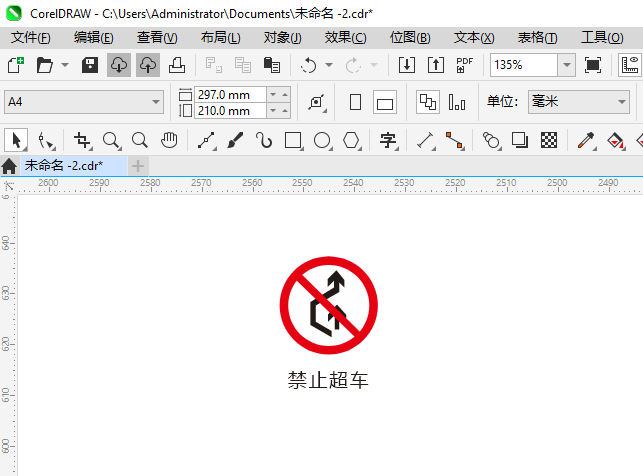Select the Connector tool

[454, 141]
